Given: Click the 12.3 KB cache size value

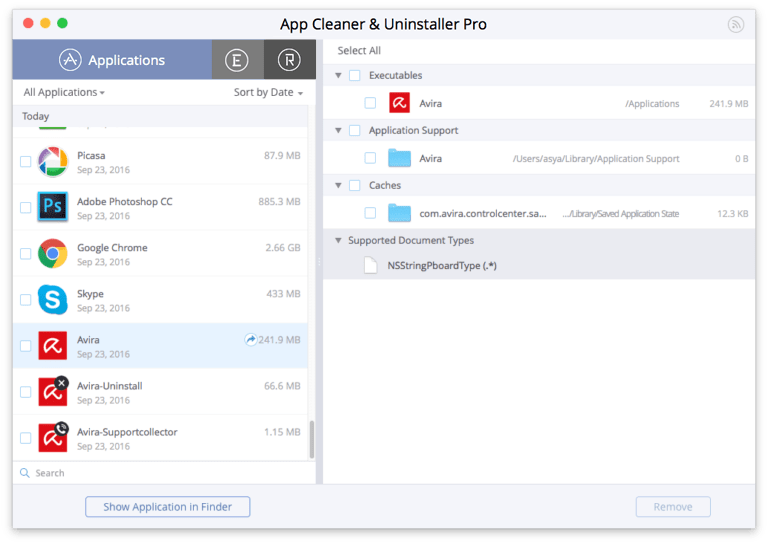Looking at the screenshot, I should 733,213.
